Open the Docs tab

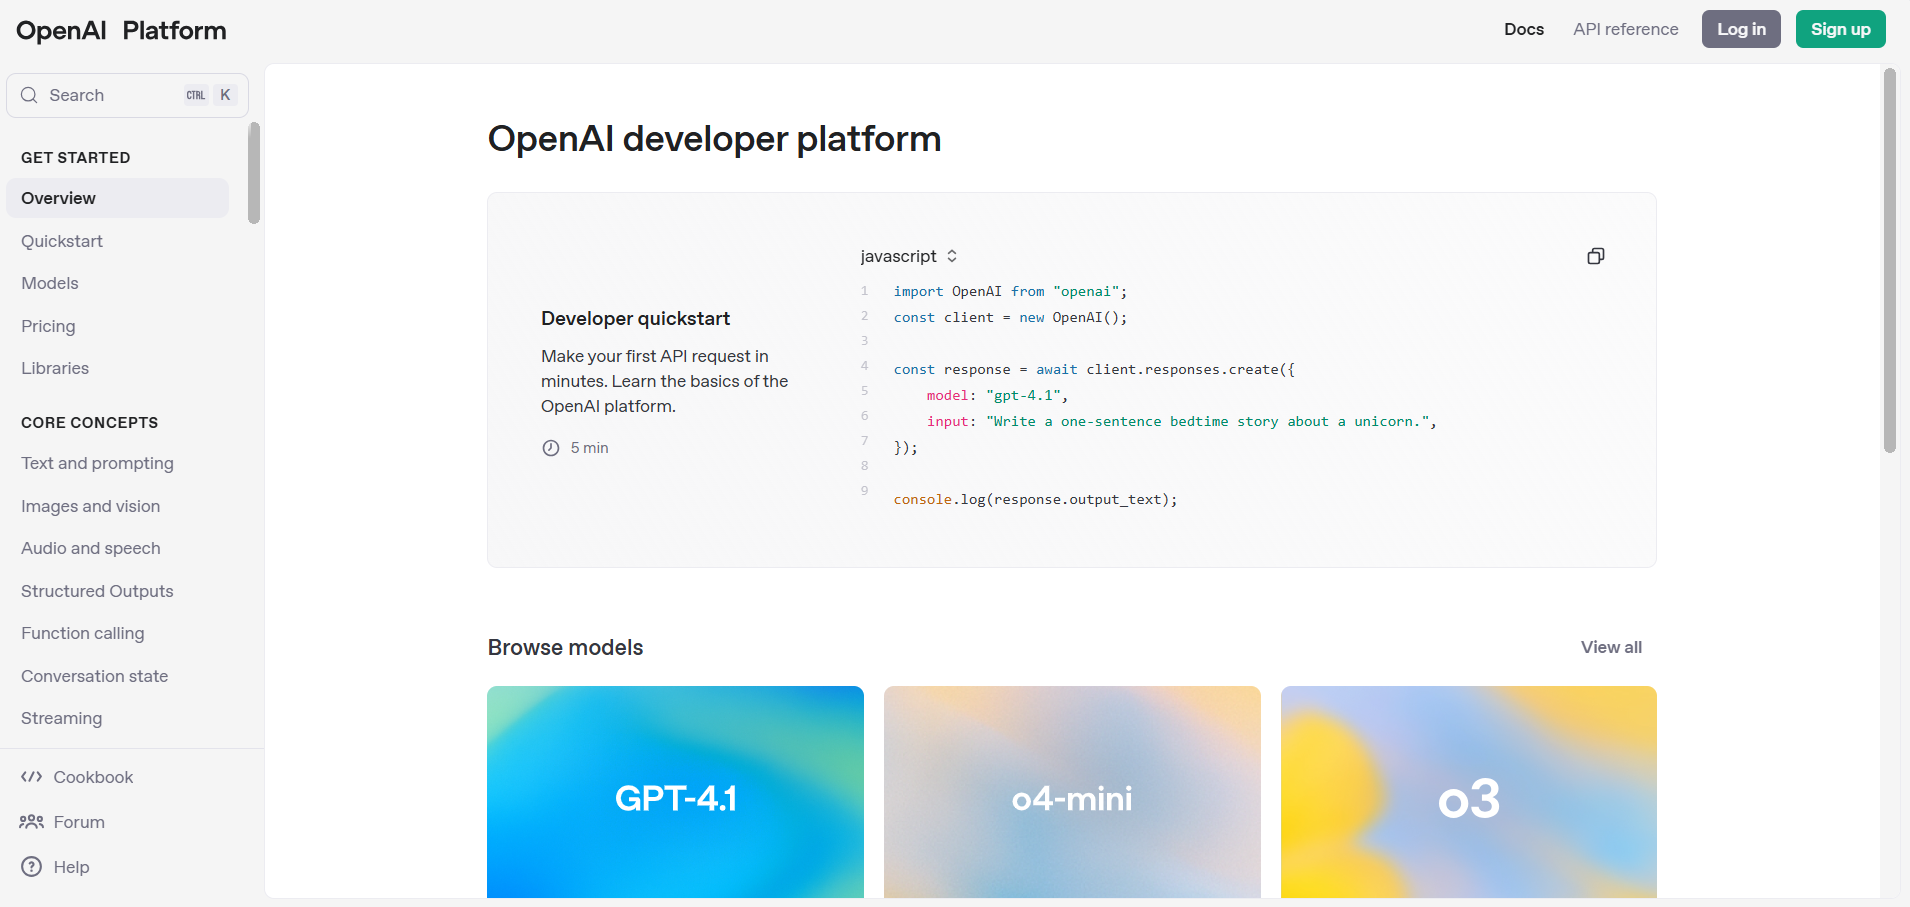pos(1524,29)
